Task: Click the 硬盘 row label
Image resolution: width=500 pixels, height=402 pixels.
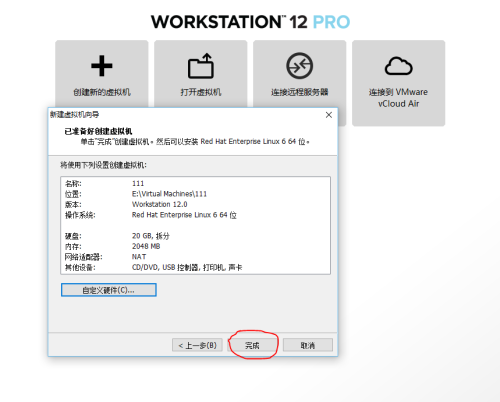Action: (x=73, y=236)
